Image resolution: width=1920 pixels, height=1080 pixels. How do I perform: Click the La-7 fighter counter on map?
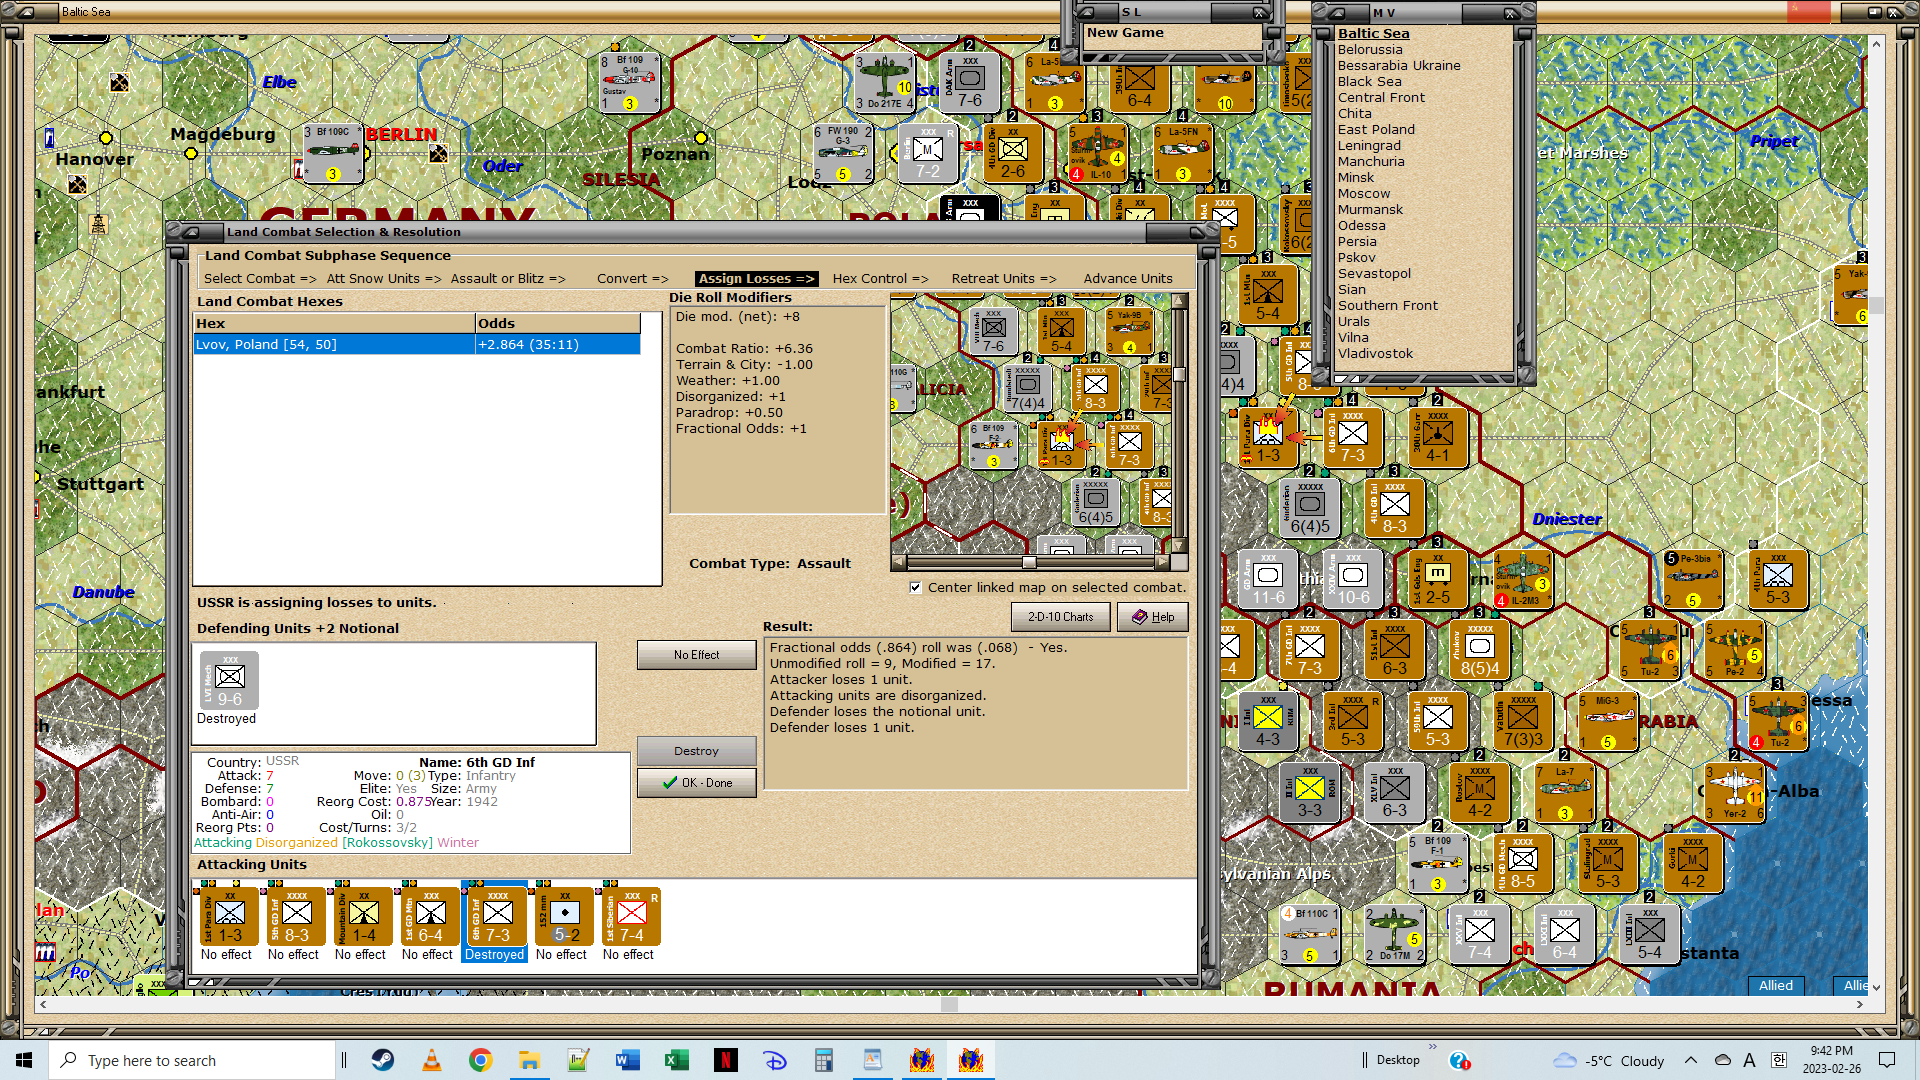(1564, 793)
